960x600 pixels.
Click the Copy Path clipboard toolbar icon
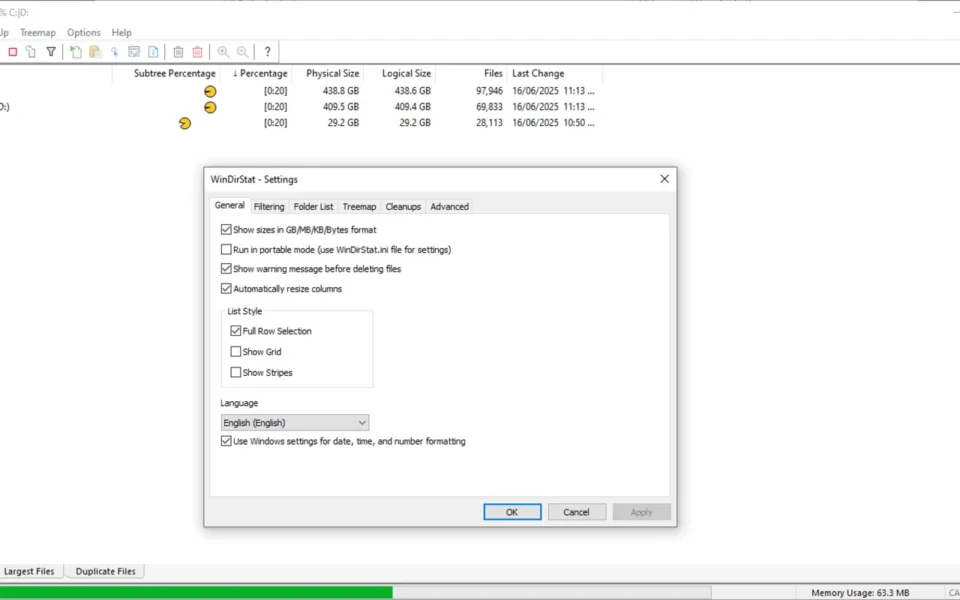pos(95,52)
